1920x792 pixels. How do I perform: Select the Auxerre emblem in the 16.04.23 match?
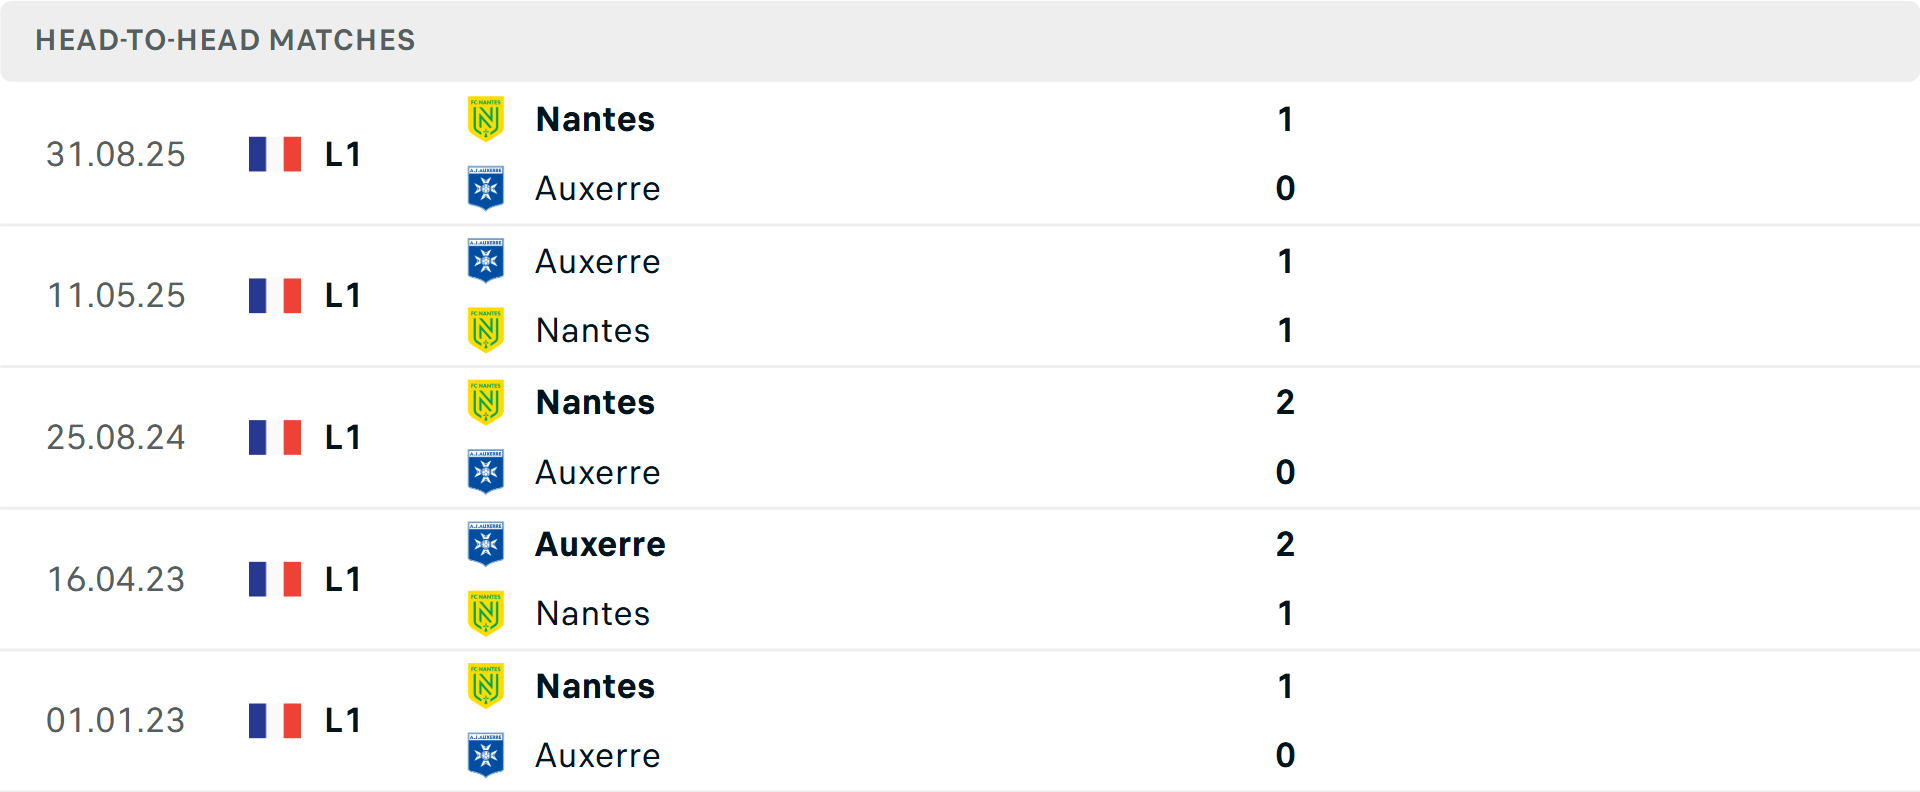[x=486, y=544]
